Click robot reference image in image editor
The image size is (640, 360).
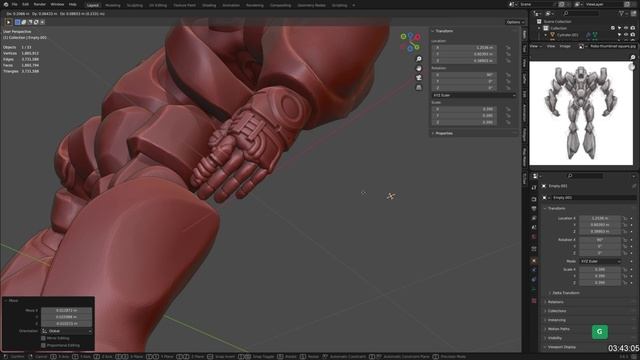coord(581,113)
